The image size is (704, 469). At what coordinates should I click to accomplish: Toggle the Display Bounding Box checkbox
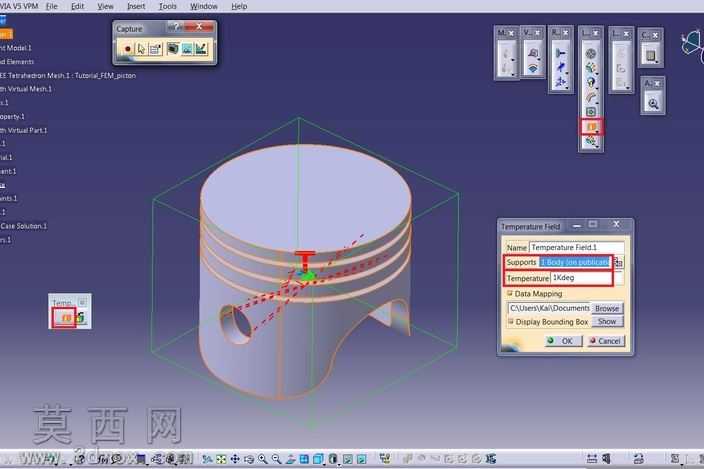click(x=510, y=321)
